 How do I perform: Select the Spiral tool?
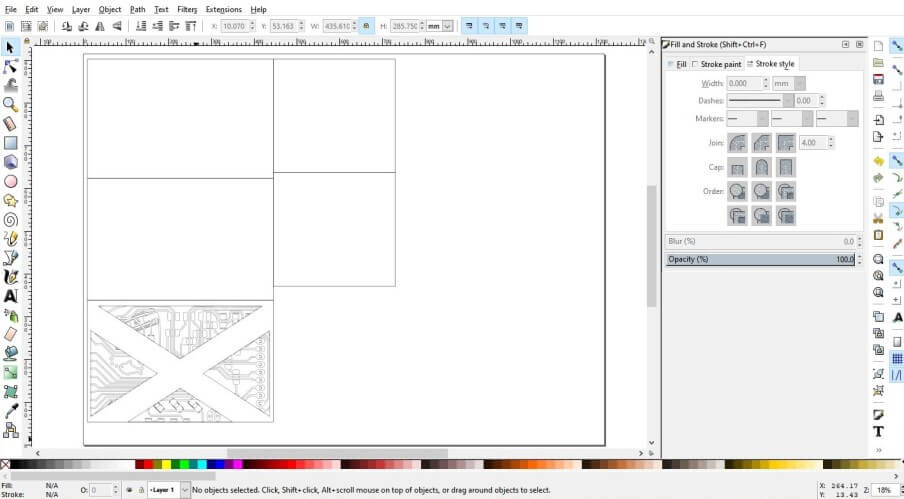coord(11,220)
